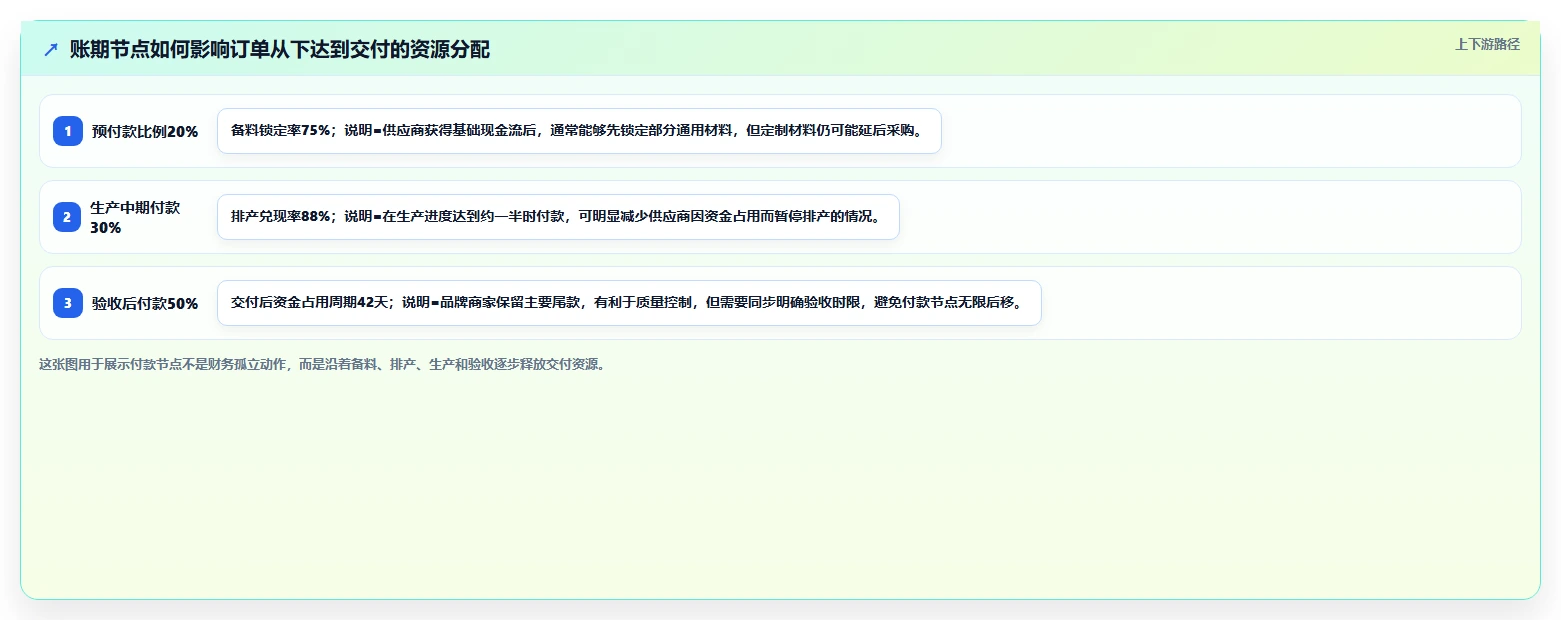
Task: Open the 备料锁定率75% description box
Action: 579,131
